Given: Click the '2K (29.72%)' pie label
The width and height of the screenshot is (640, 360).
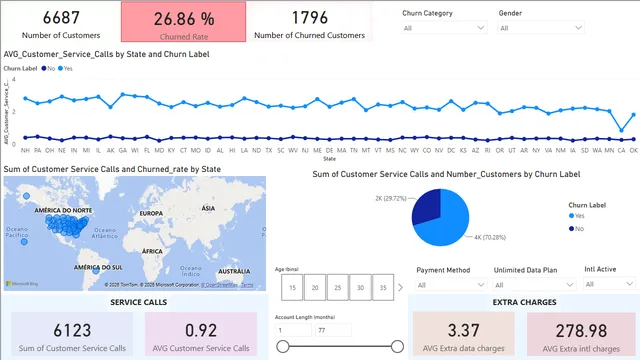Looking at the screenshot, I should coord(391,198).
